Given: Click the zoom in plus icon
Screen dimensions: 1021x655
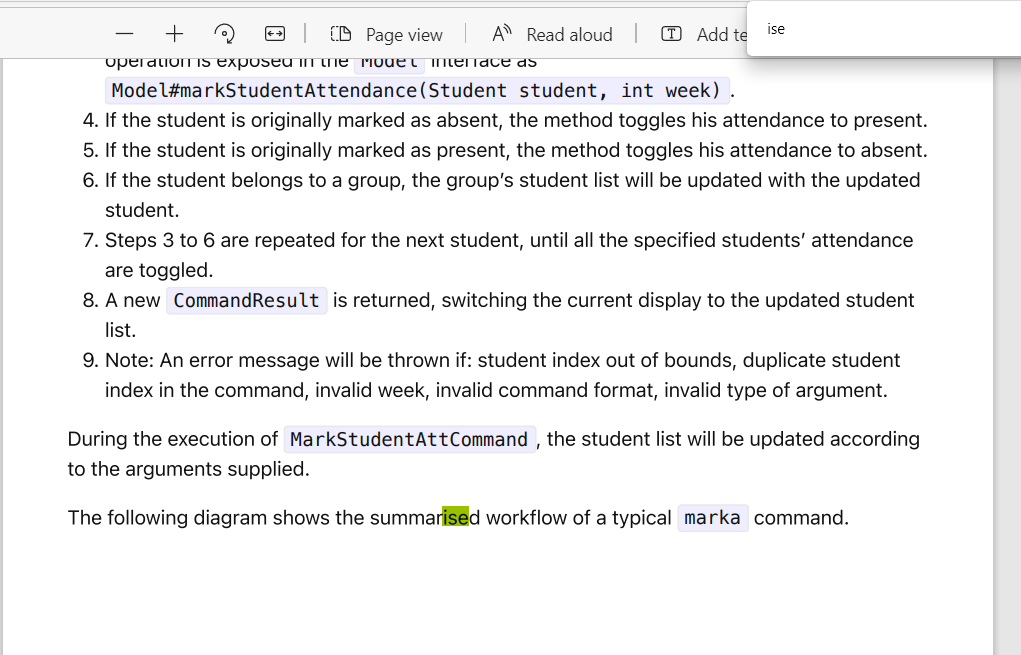Looking at the screenshot, I should point(174,34).
